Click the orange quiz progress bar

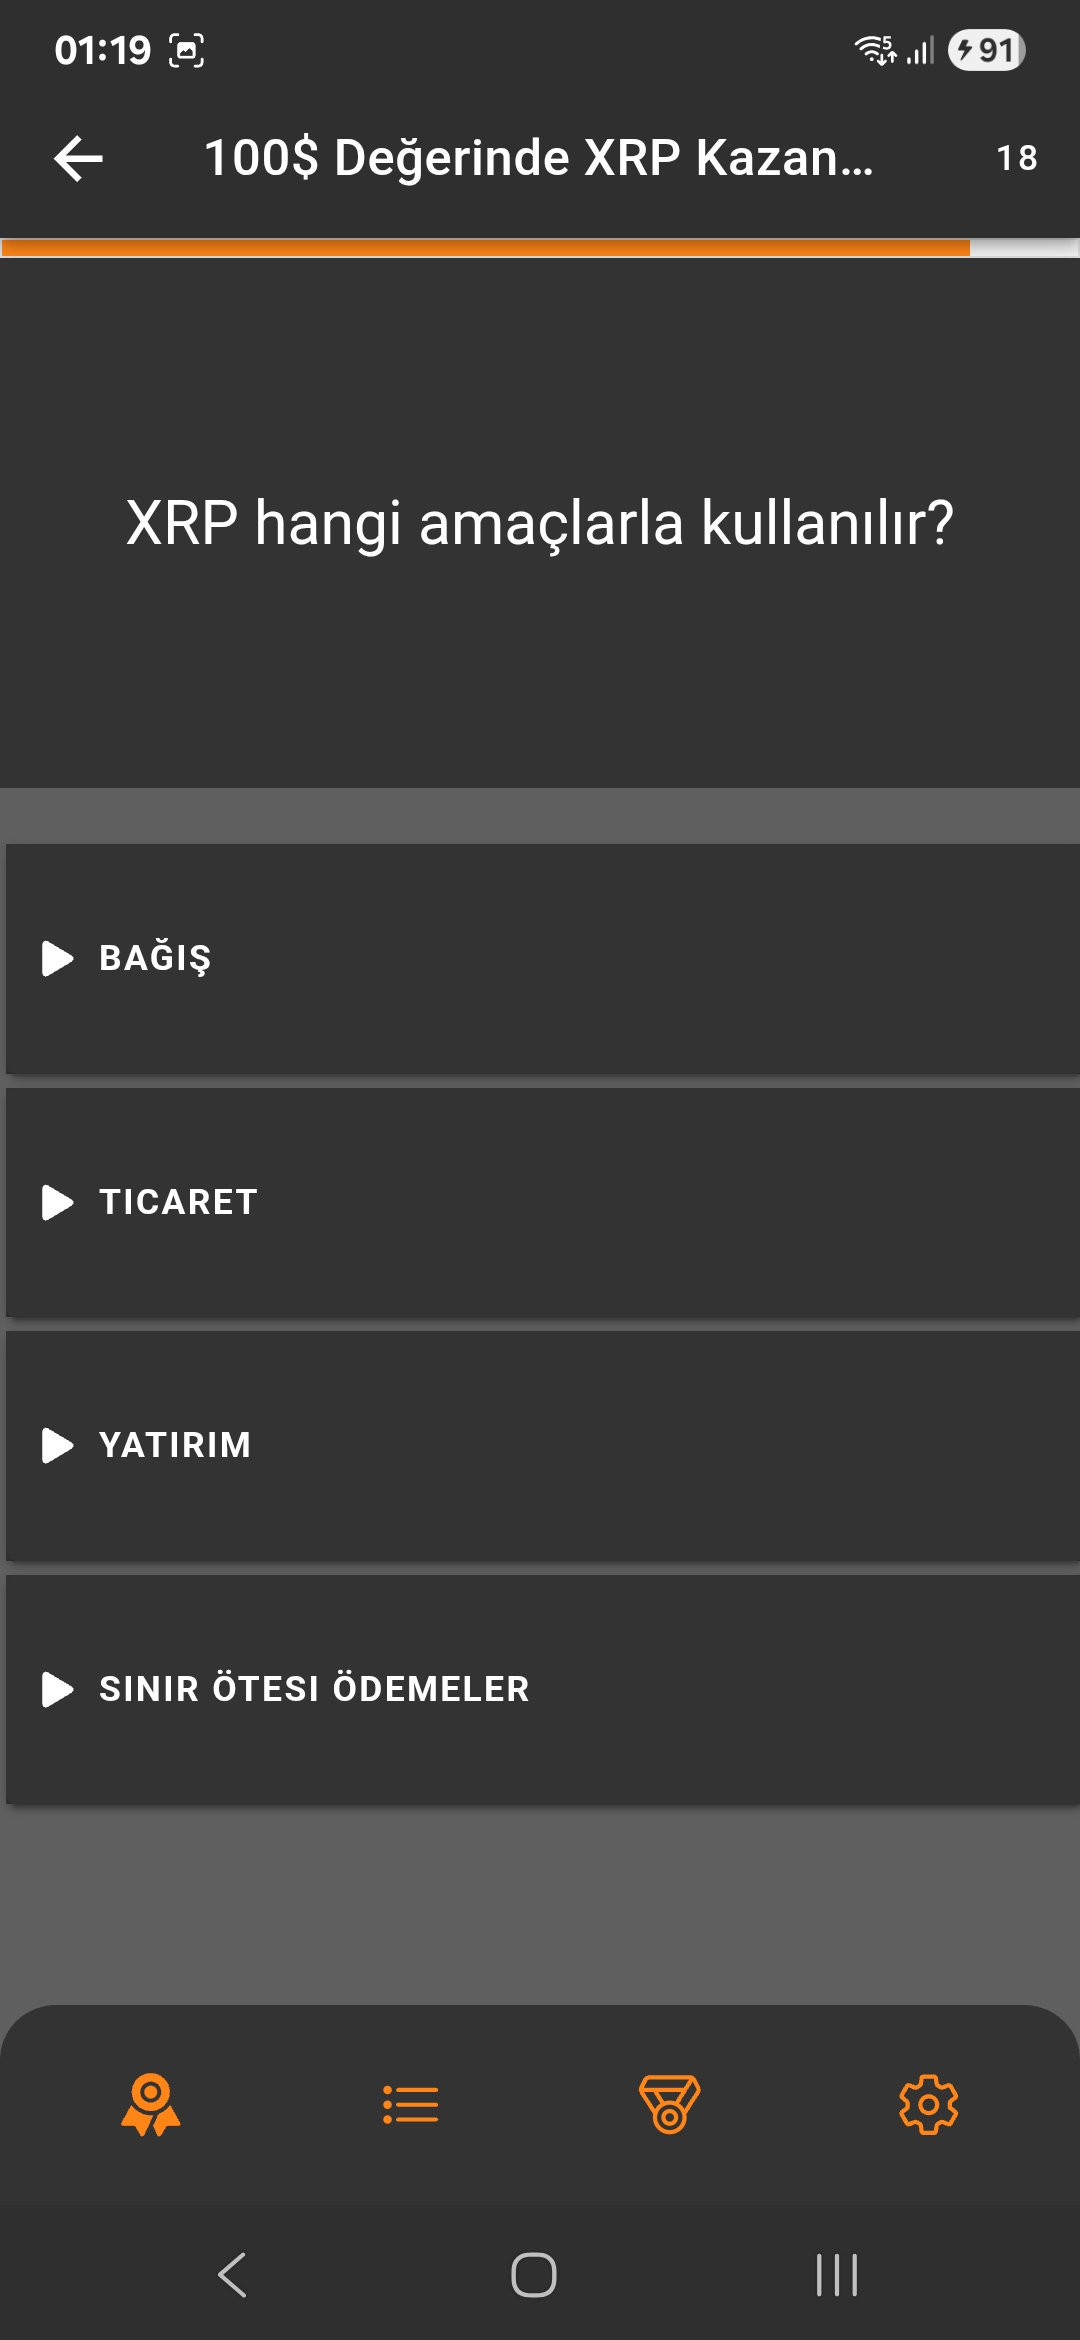486,248
